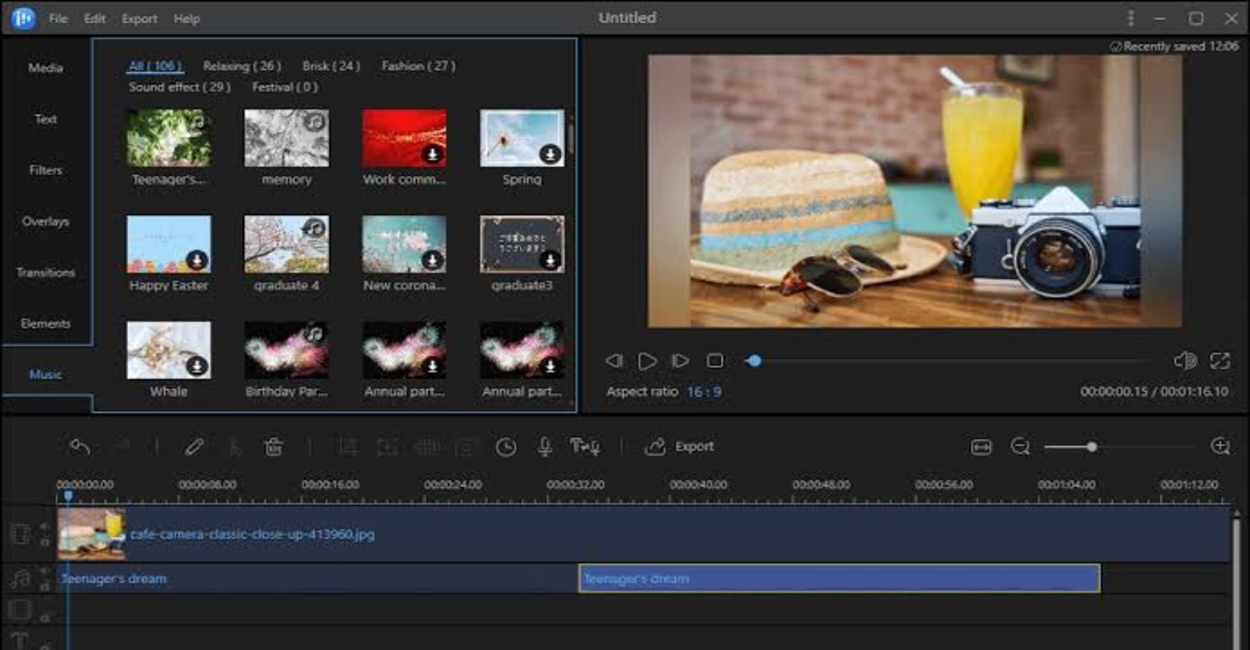Screen dimensions: 1250x650
Task: Select the Music tab in the sidebar
Action: pyautogui.click(x=46, y=374)
